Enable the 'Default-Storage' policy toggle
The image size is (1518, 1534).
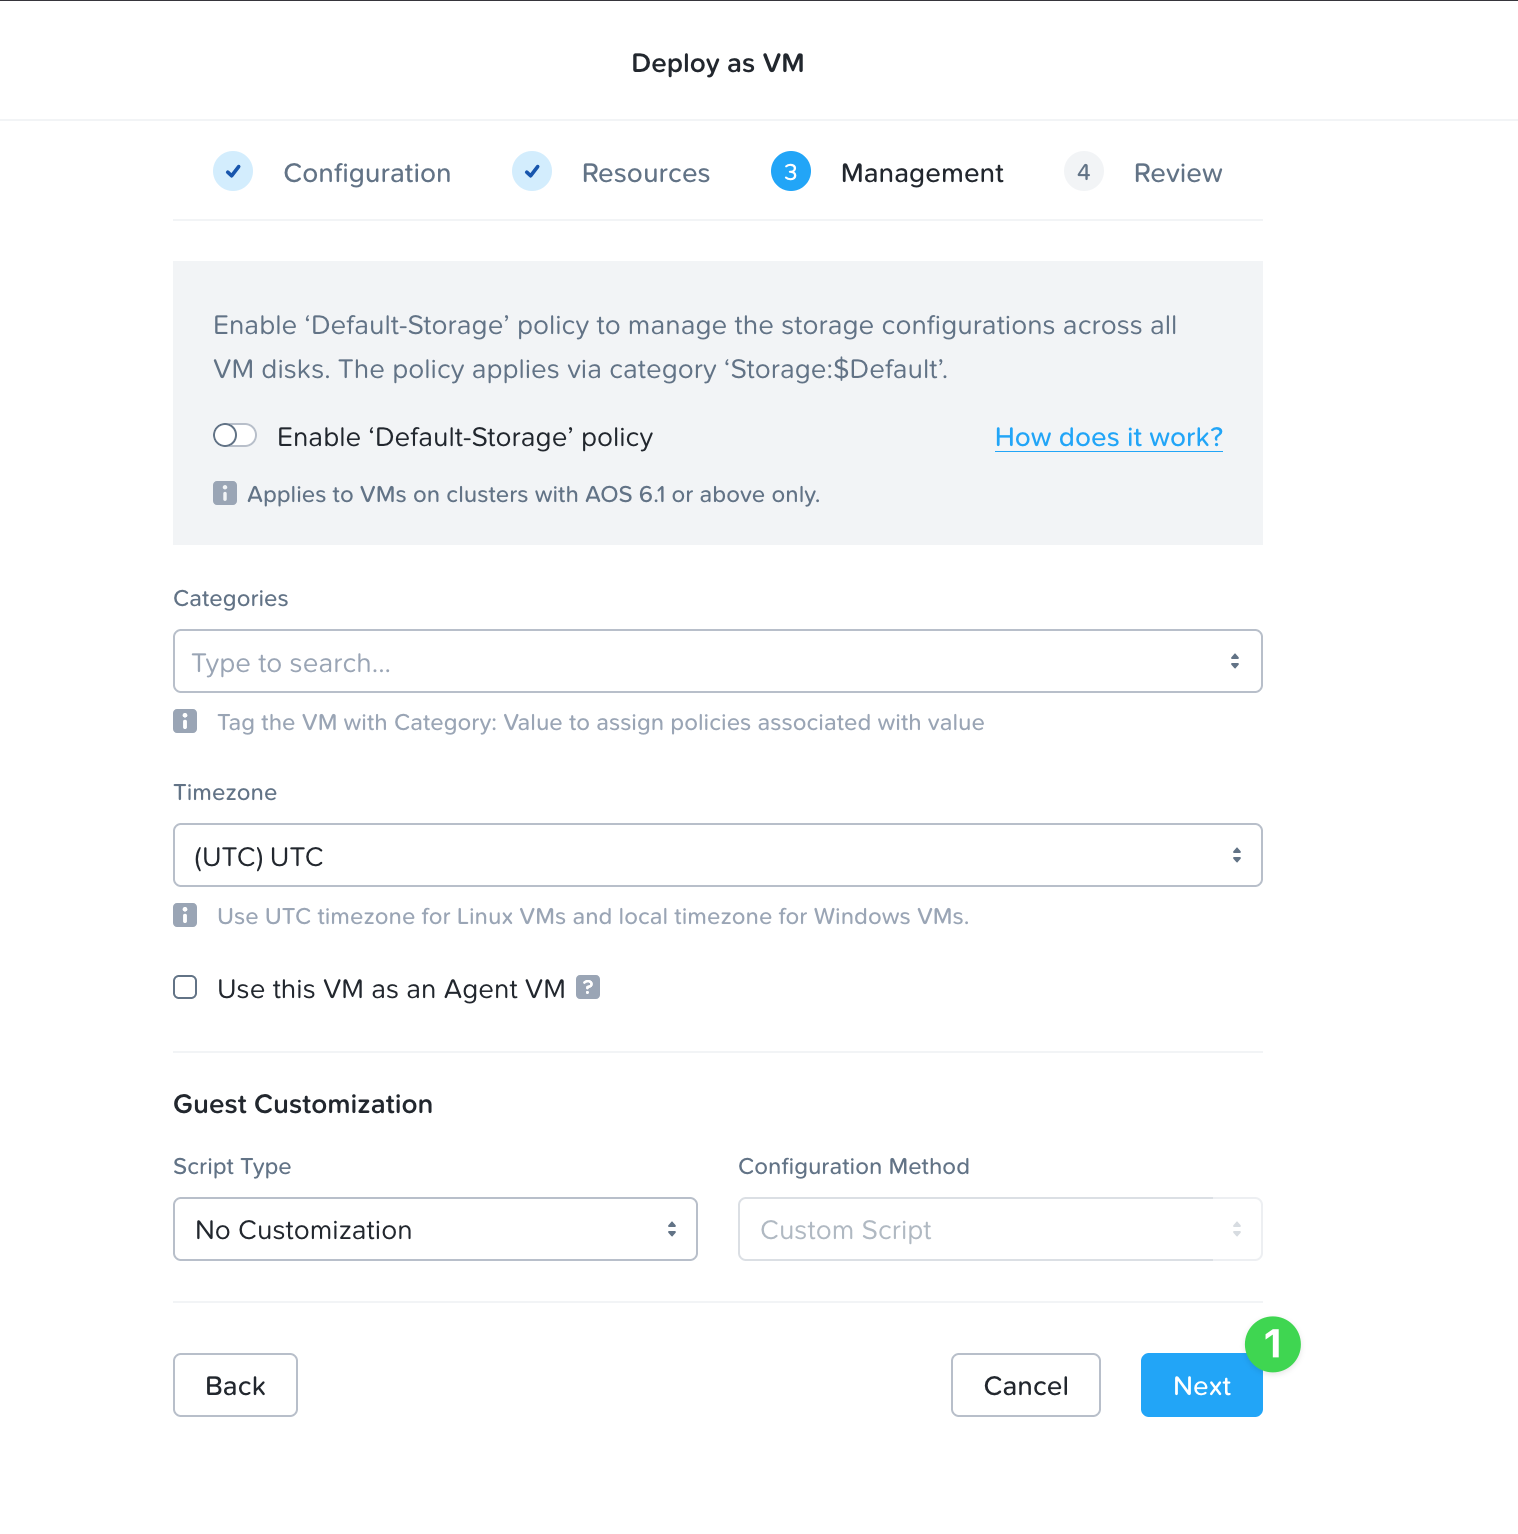(235, 436)
